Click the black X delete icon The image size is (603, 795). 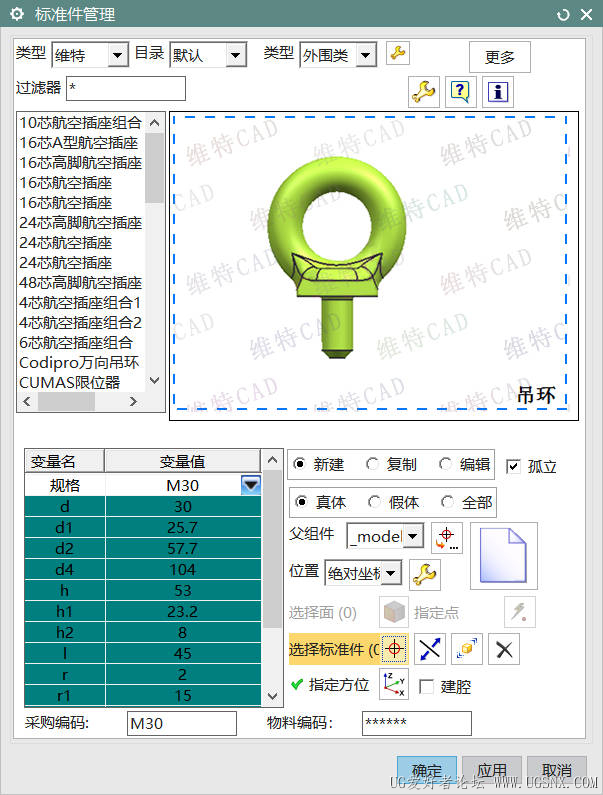coord(504,648)
